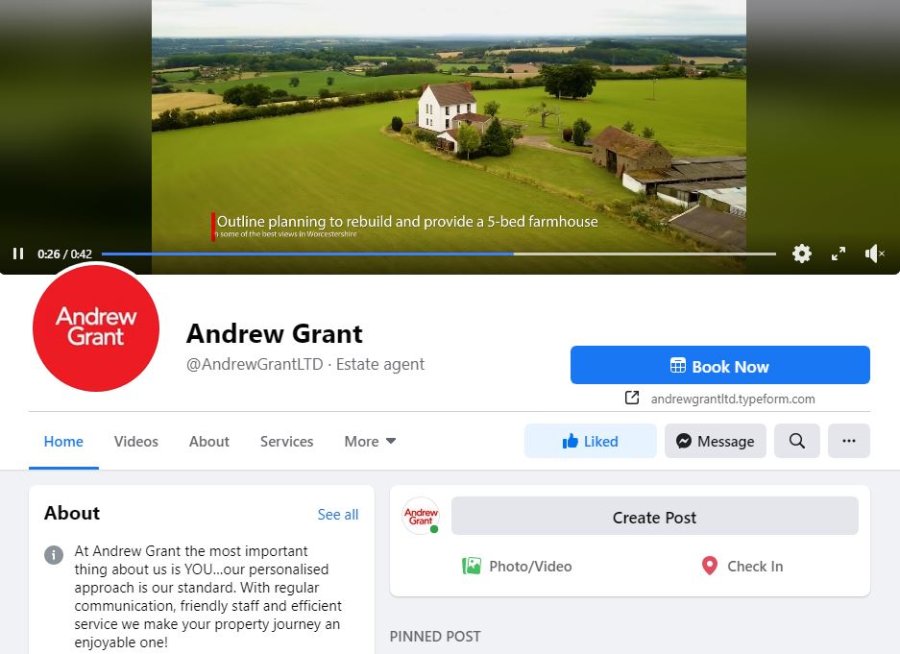Open the Services tab
This screenshot has height=654, width=900.
tap(286, 442)
